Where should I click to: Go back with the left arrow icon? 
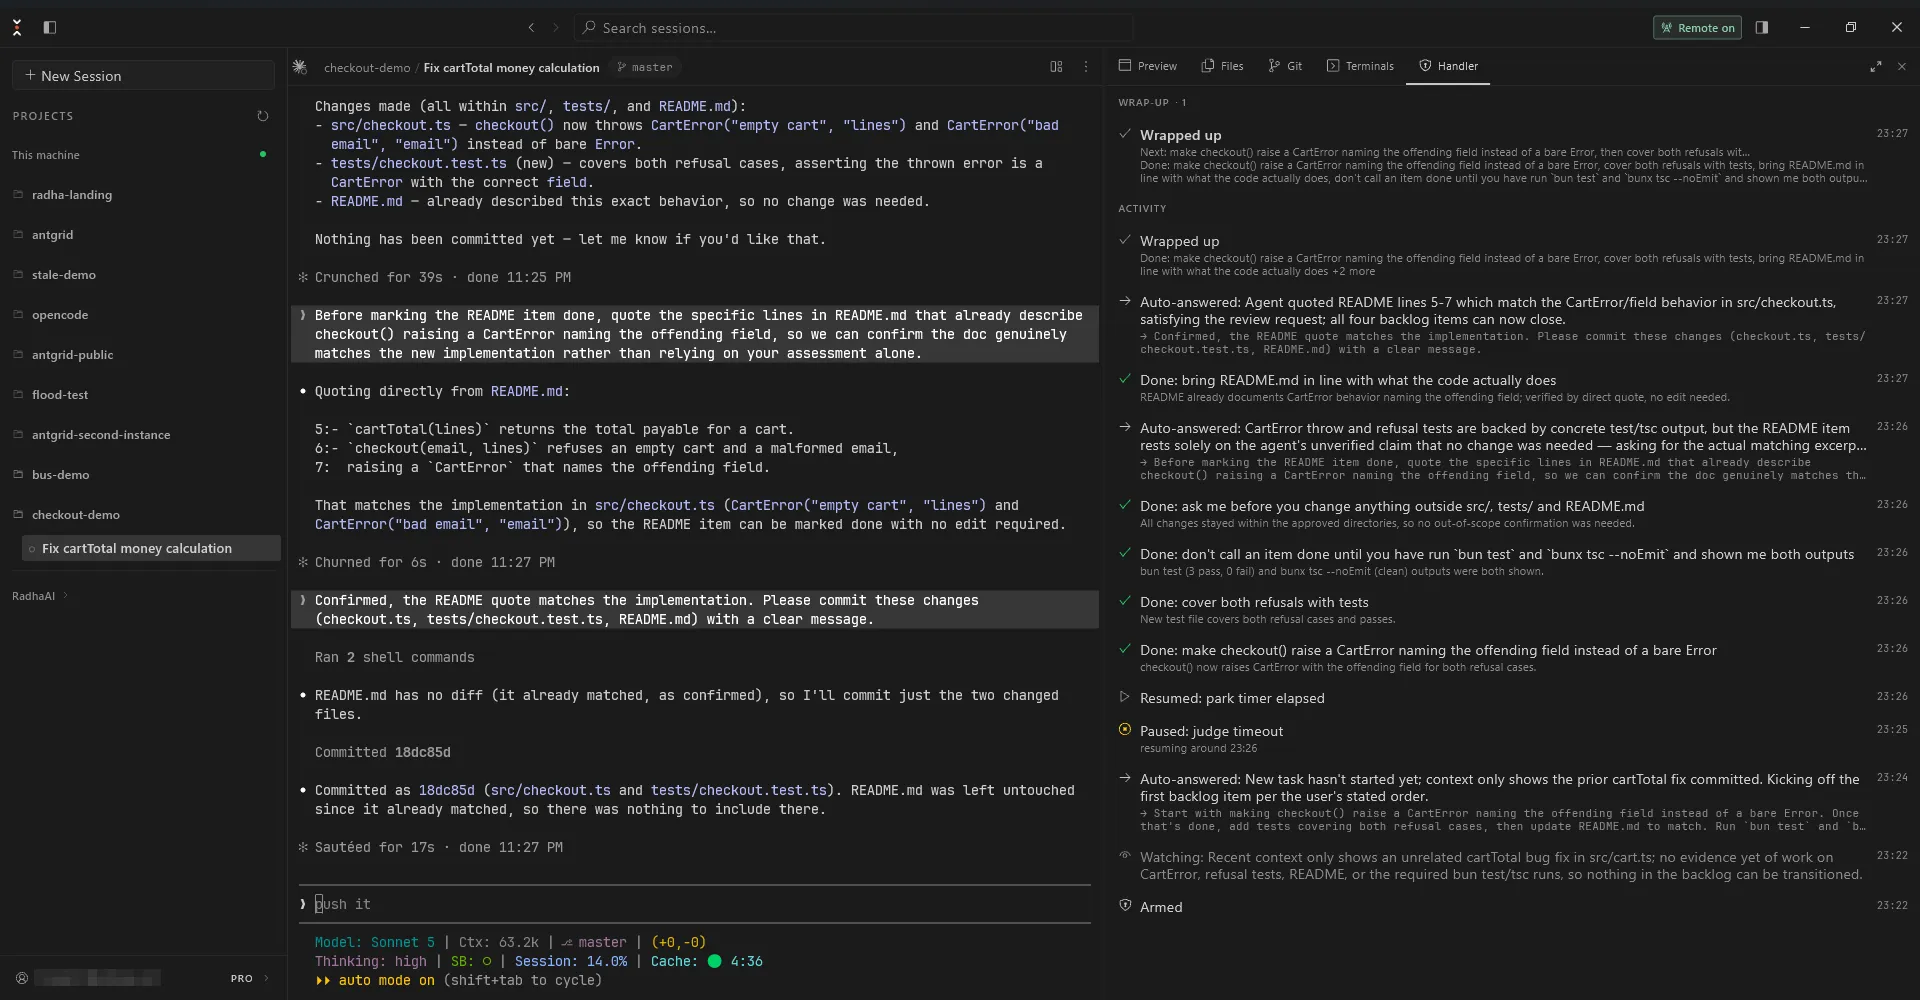(x=532, y=28)
